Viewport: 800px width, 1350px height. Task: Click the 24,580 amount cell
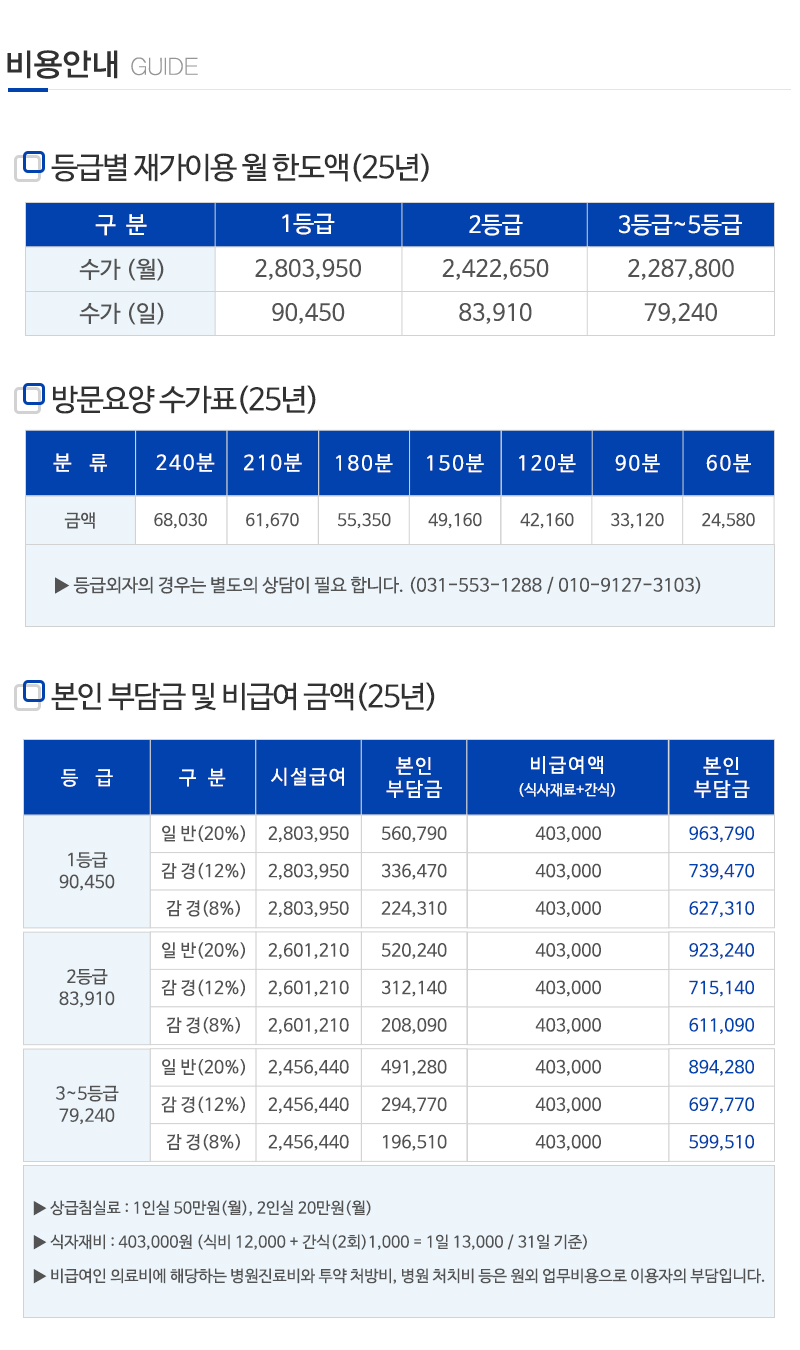(x=728, y=520)
